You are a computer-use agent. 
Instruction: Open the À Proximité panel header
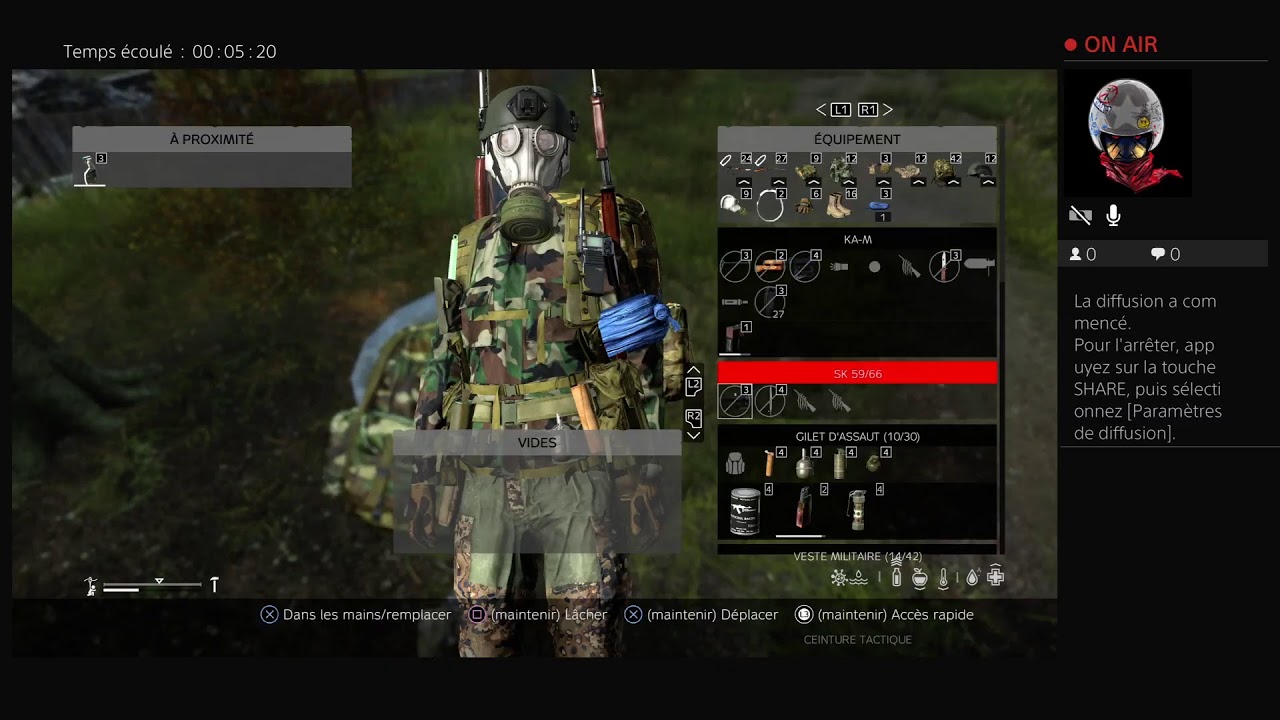211,139
